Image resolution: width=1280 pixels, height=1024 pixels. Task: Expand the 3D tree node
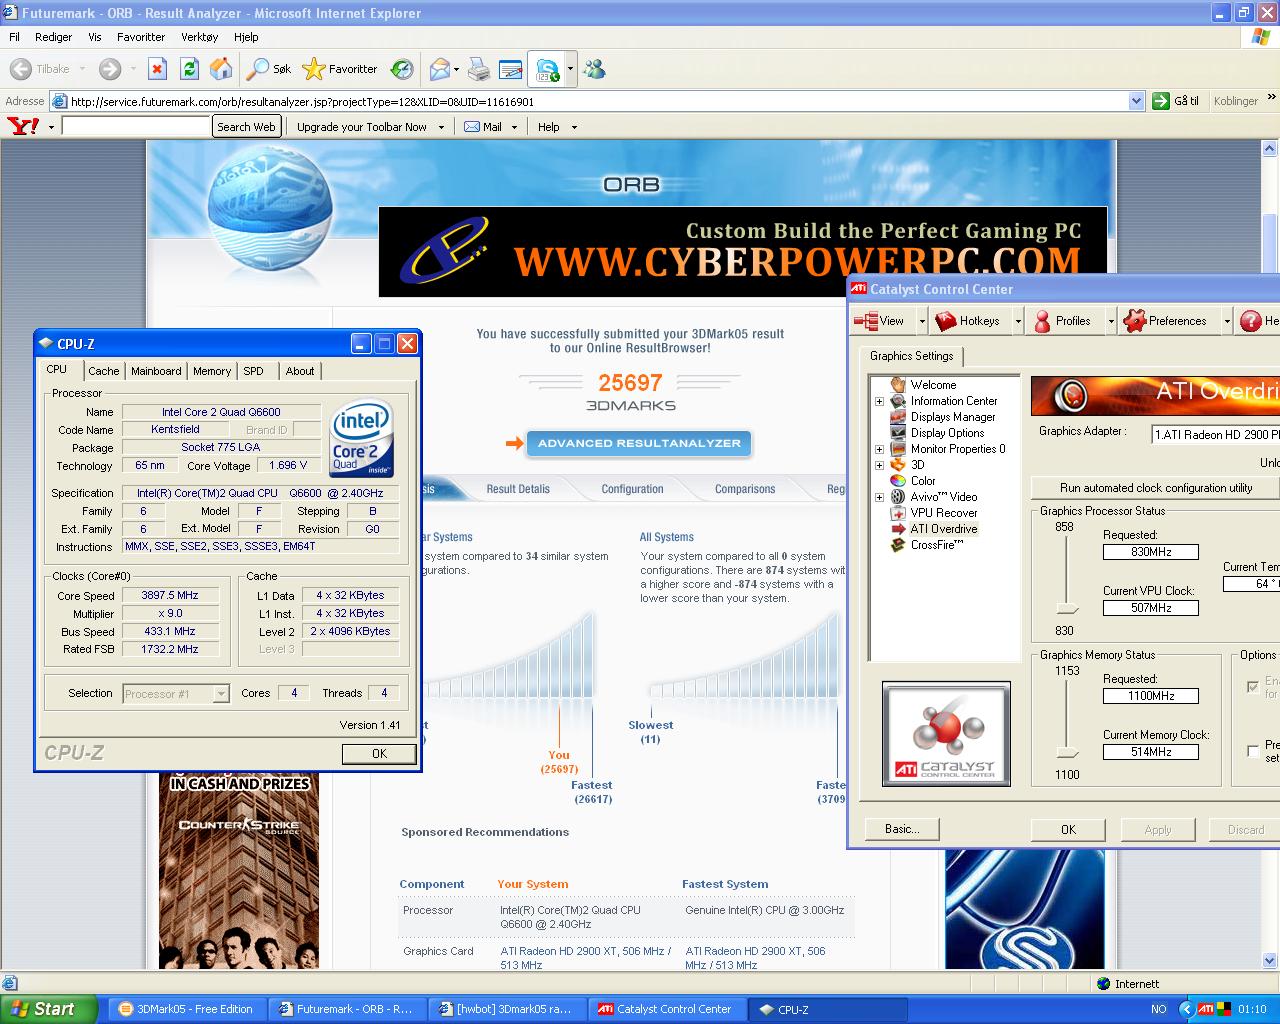880,465
